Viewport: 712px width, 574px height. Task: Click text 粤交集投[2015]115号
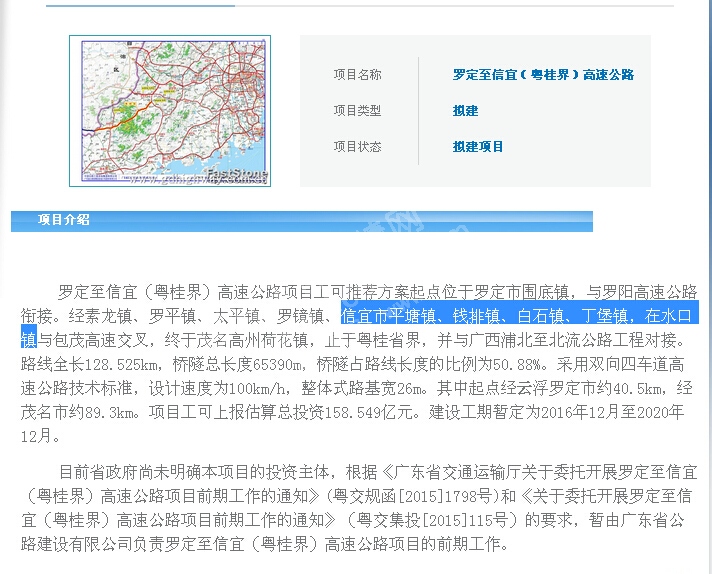click(x=432, y=520)
